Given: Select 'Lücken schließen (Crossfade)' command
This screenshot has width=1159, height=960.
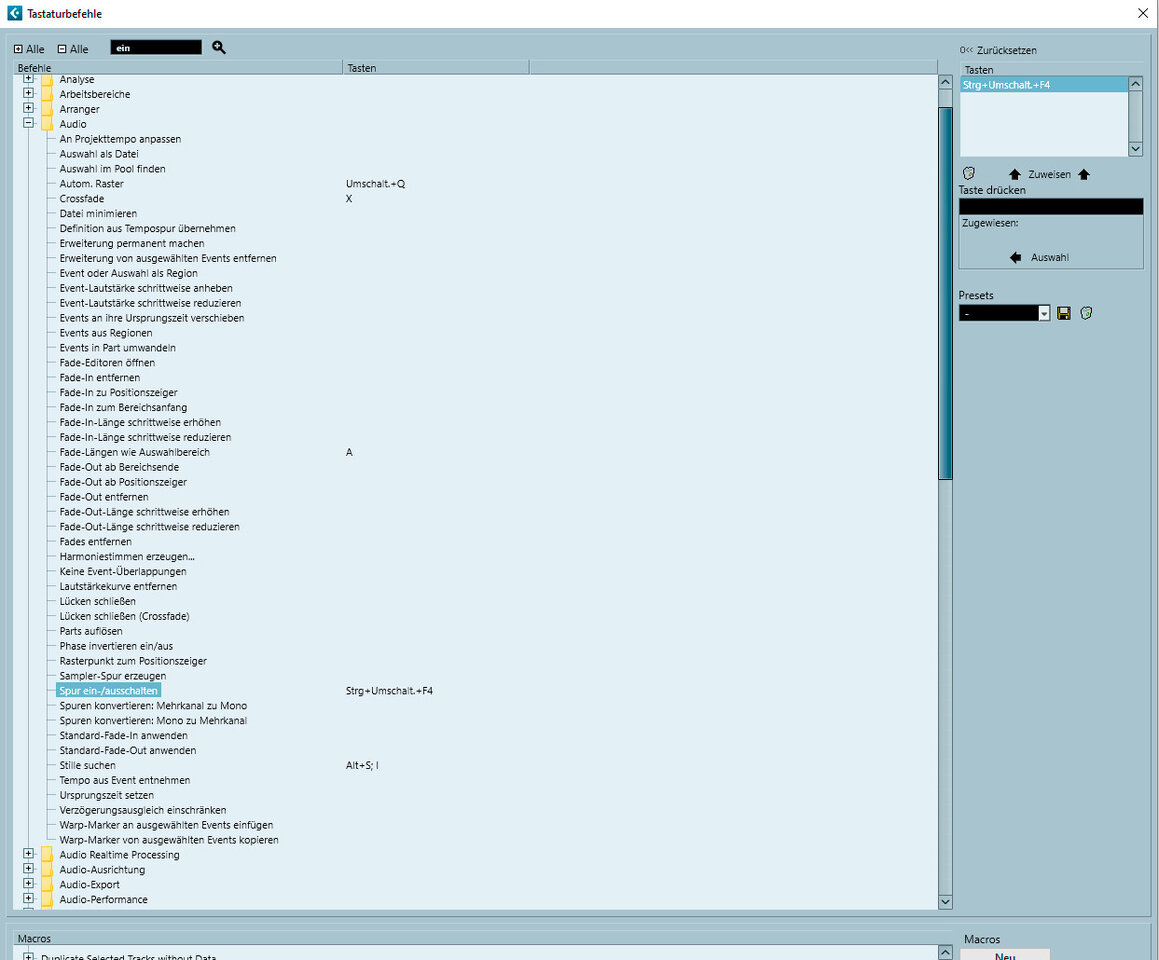Looking at the screenshot, I should 124,616.
